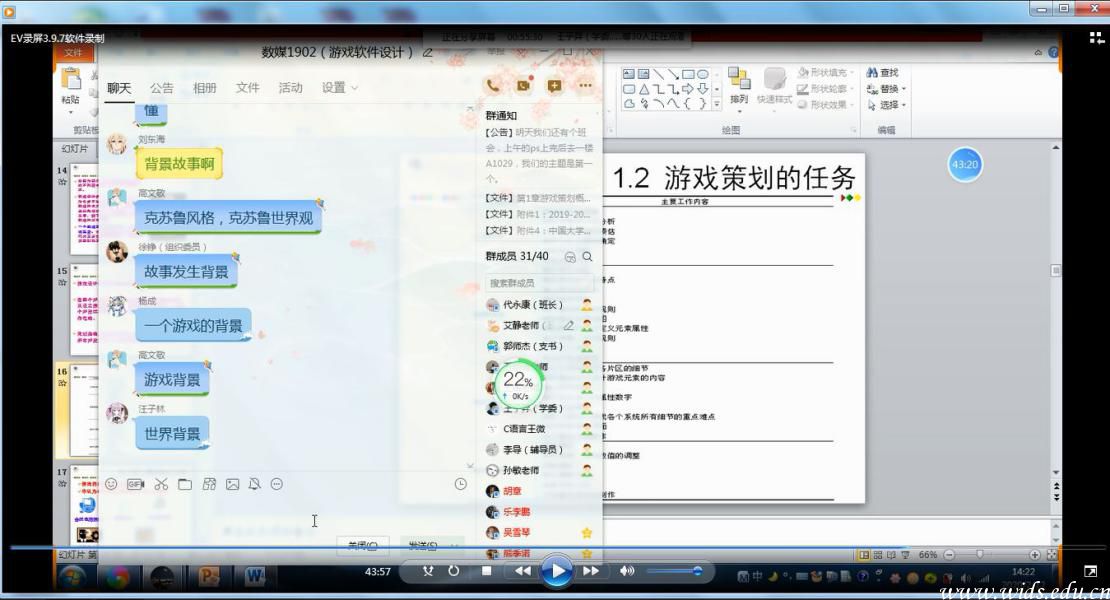
Task: Click the 关闭 close chat button
Action: click(x=362, y=545)
